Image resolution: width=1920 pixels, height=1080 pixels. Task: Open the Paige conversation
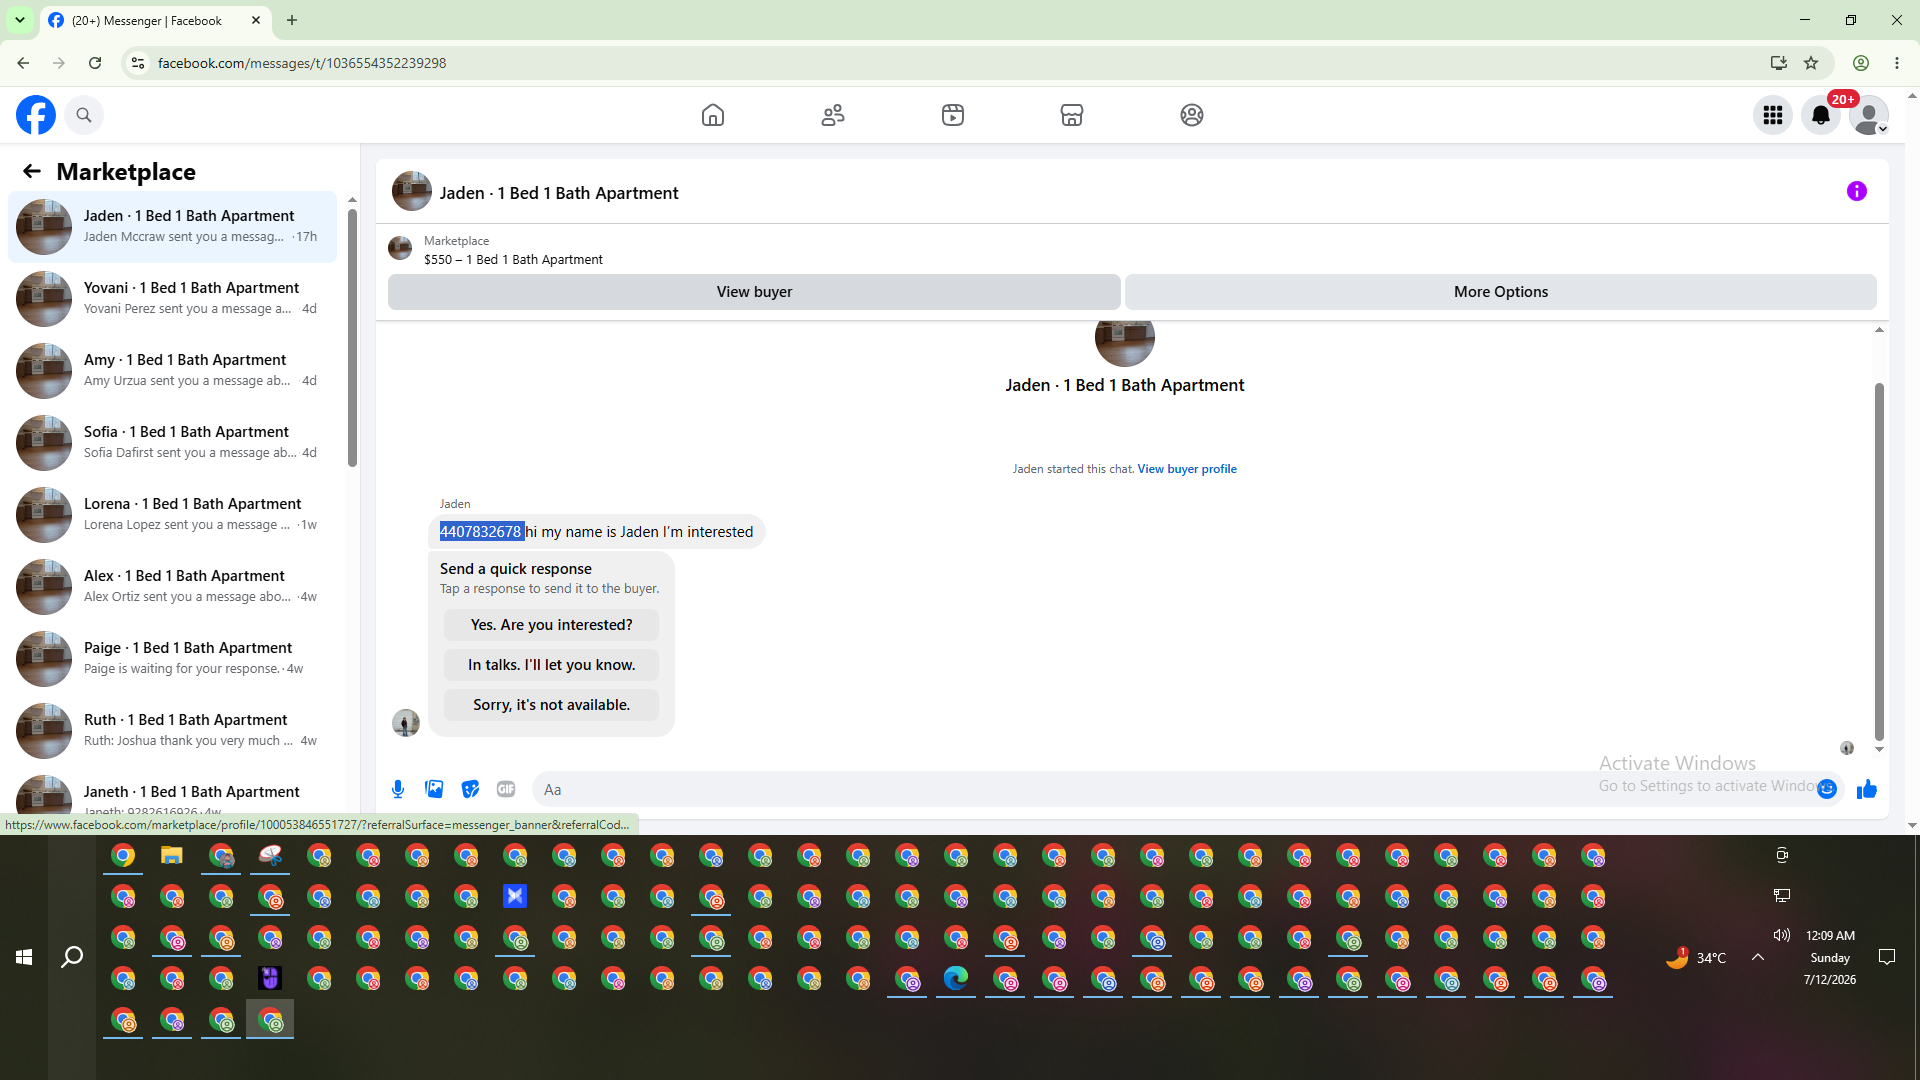point(172,659)
